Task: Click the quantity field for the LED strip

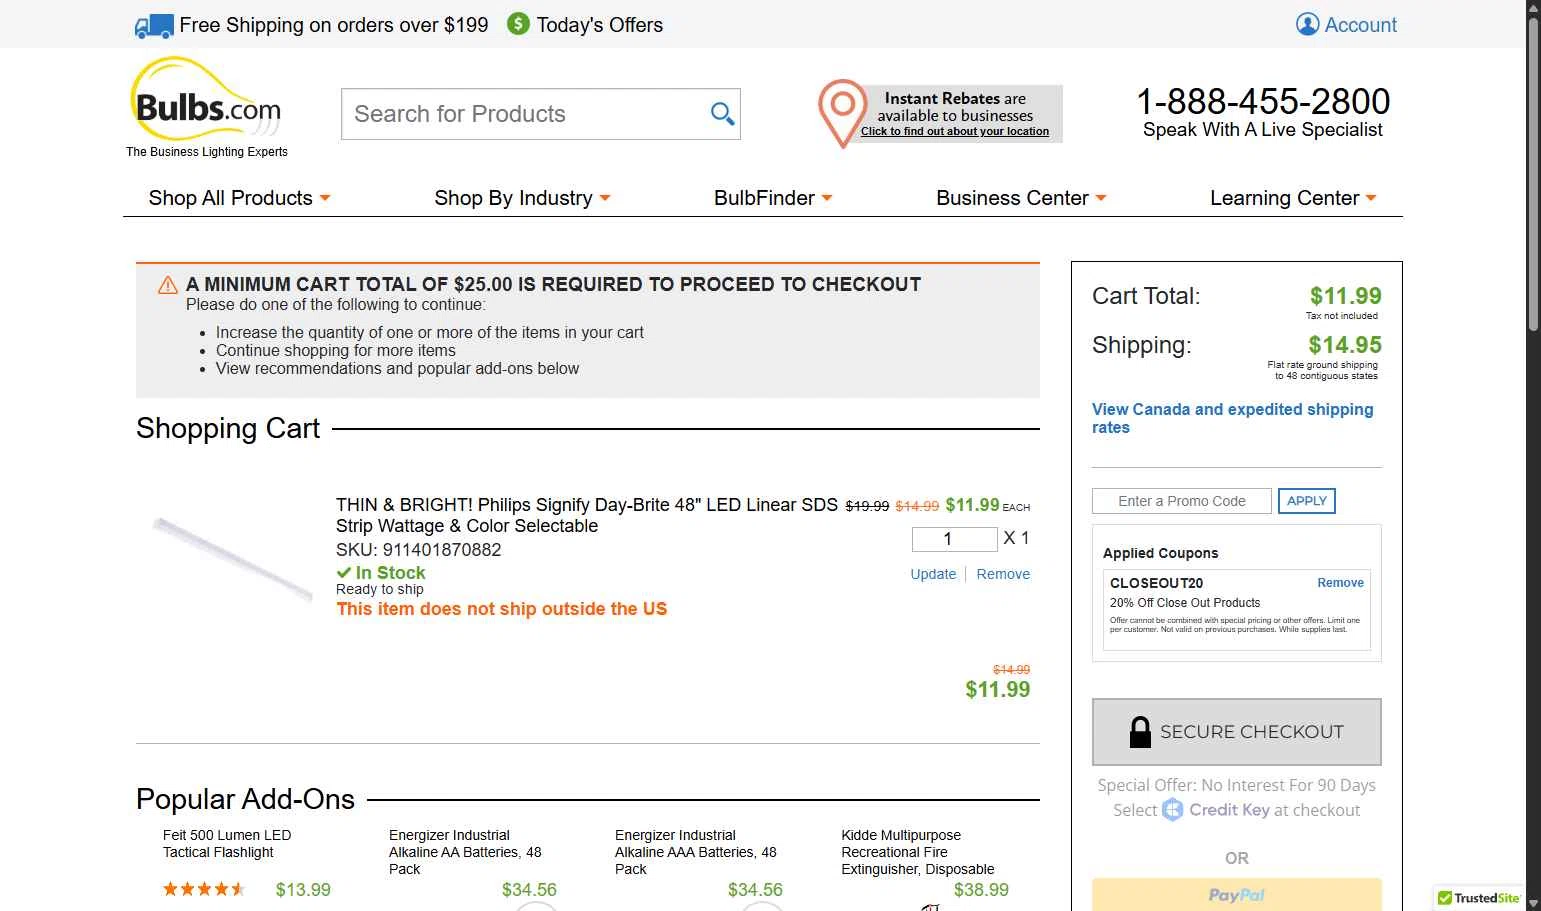Action: (x=954, y=539)
